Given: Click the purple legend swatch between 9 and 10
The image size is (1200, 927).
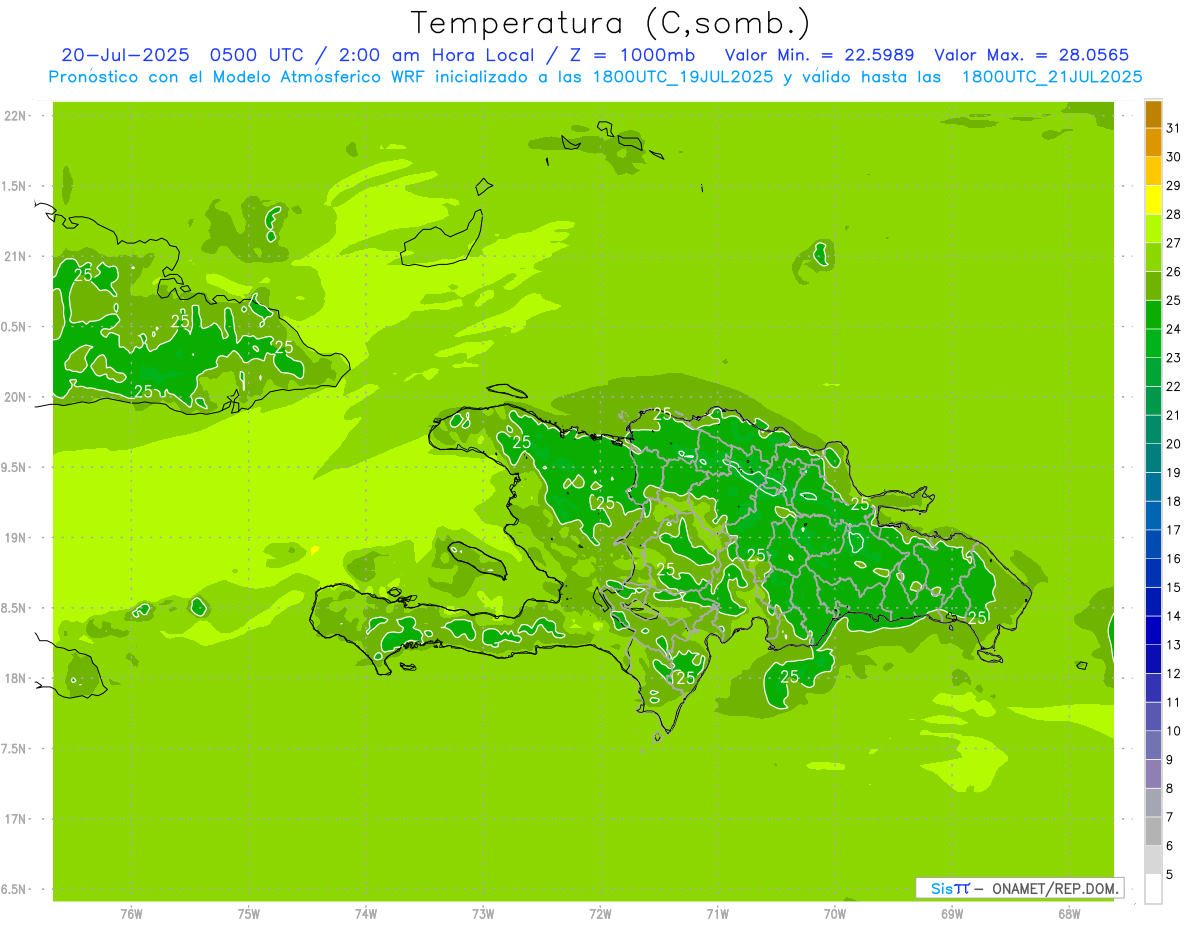Looking at the screenshot, I should (x=1153, y=745).
